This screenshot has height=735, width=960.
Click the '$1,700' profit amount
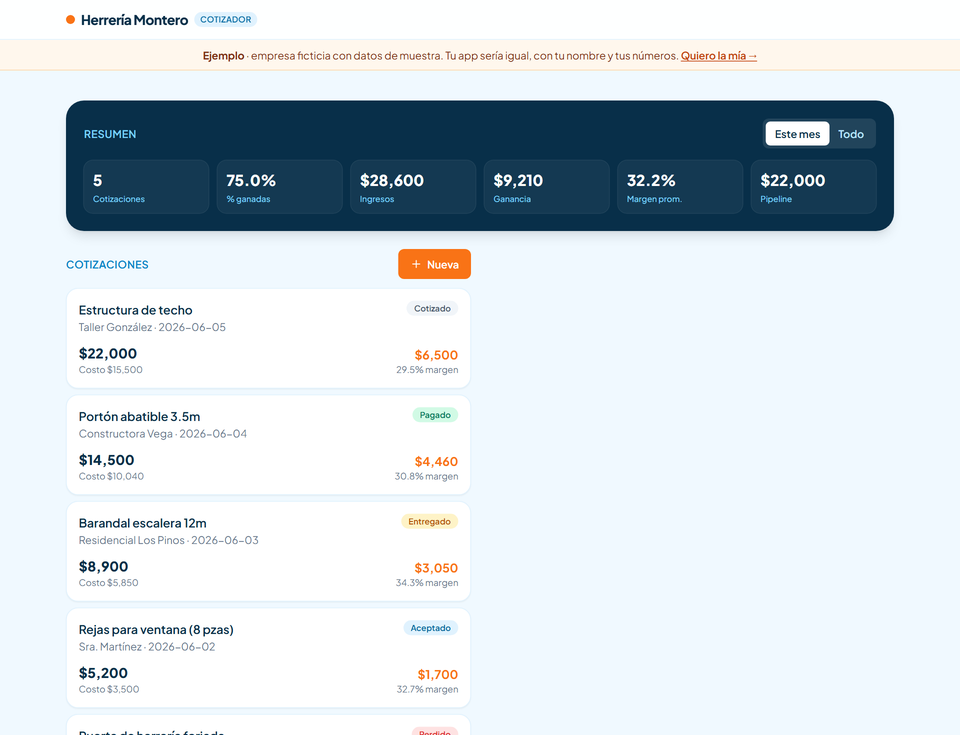click(x=438, y=675)
